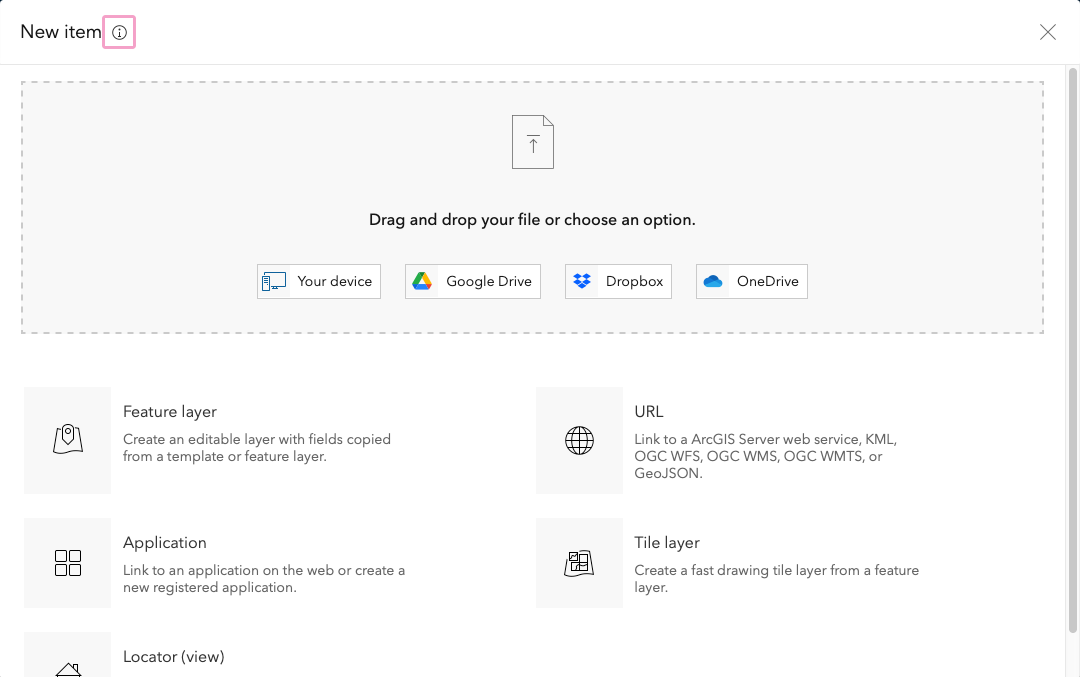Click the Tile layer icon
Image resolution: width=1080 pixels, height=677 pixels.
click(579, 563)
